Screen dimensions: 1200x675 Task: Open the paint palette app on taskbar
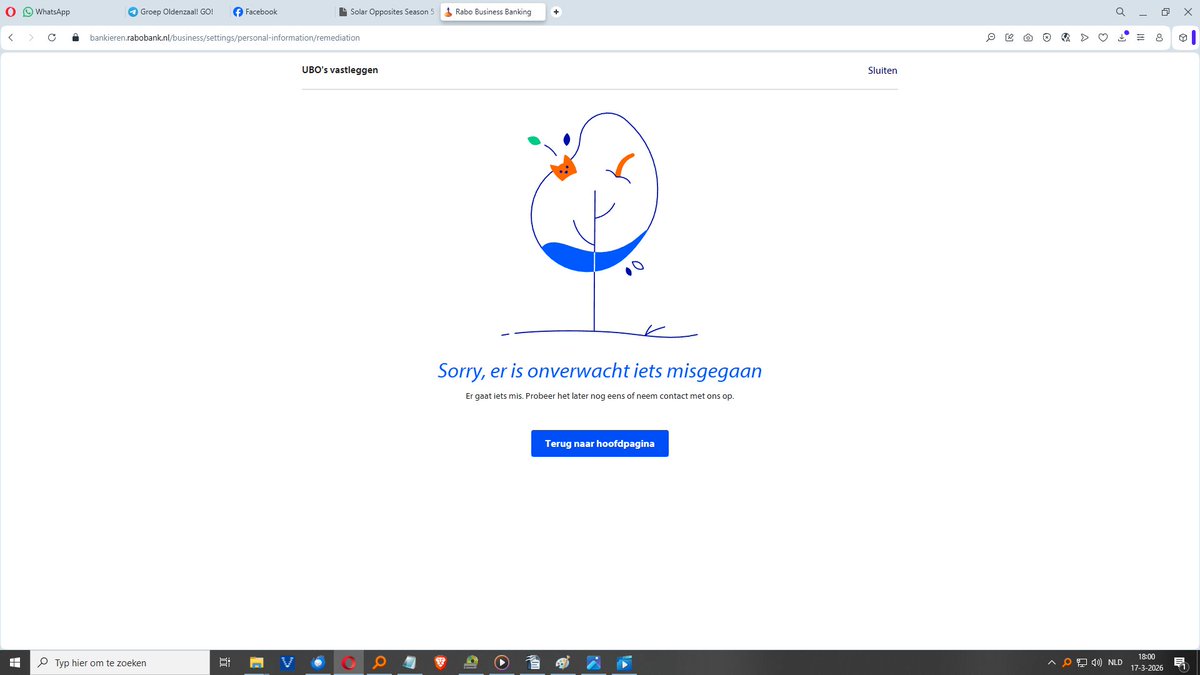click(x=562, y=662)
